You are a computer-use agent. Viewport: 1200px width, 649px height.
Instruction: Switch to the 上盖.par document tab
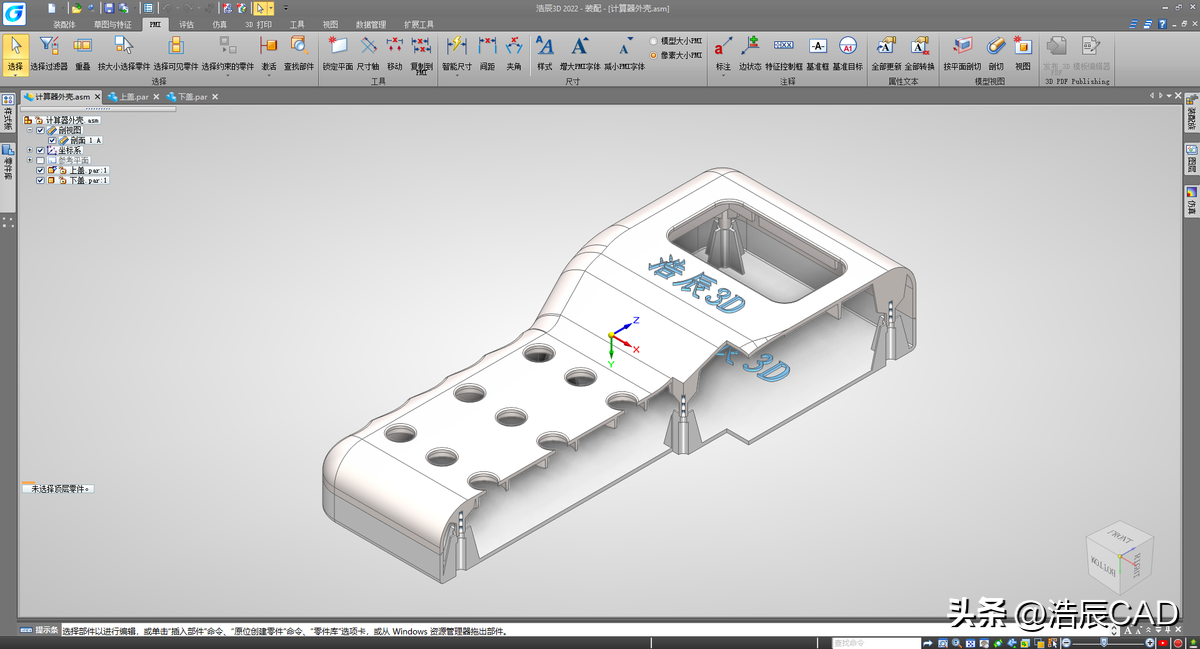coord(133,97)
